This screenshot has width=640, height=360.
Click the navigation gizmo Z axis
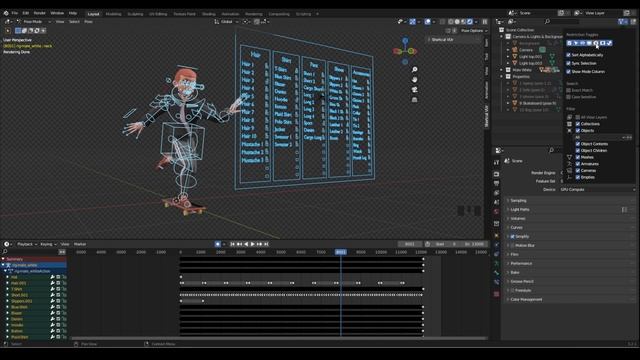(405, 41)
